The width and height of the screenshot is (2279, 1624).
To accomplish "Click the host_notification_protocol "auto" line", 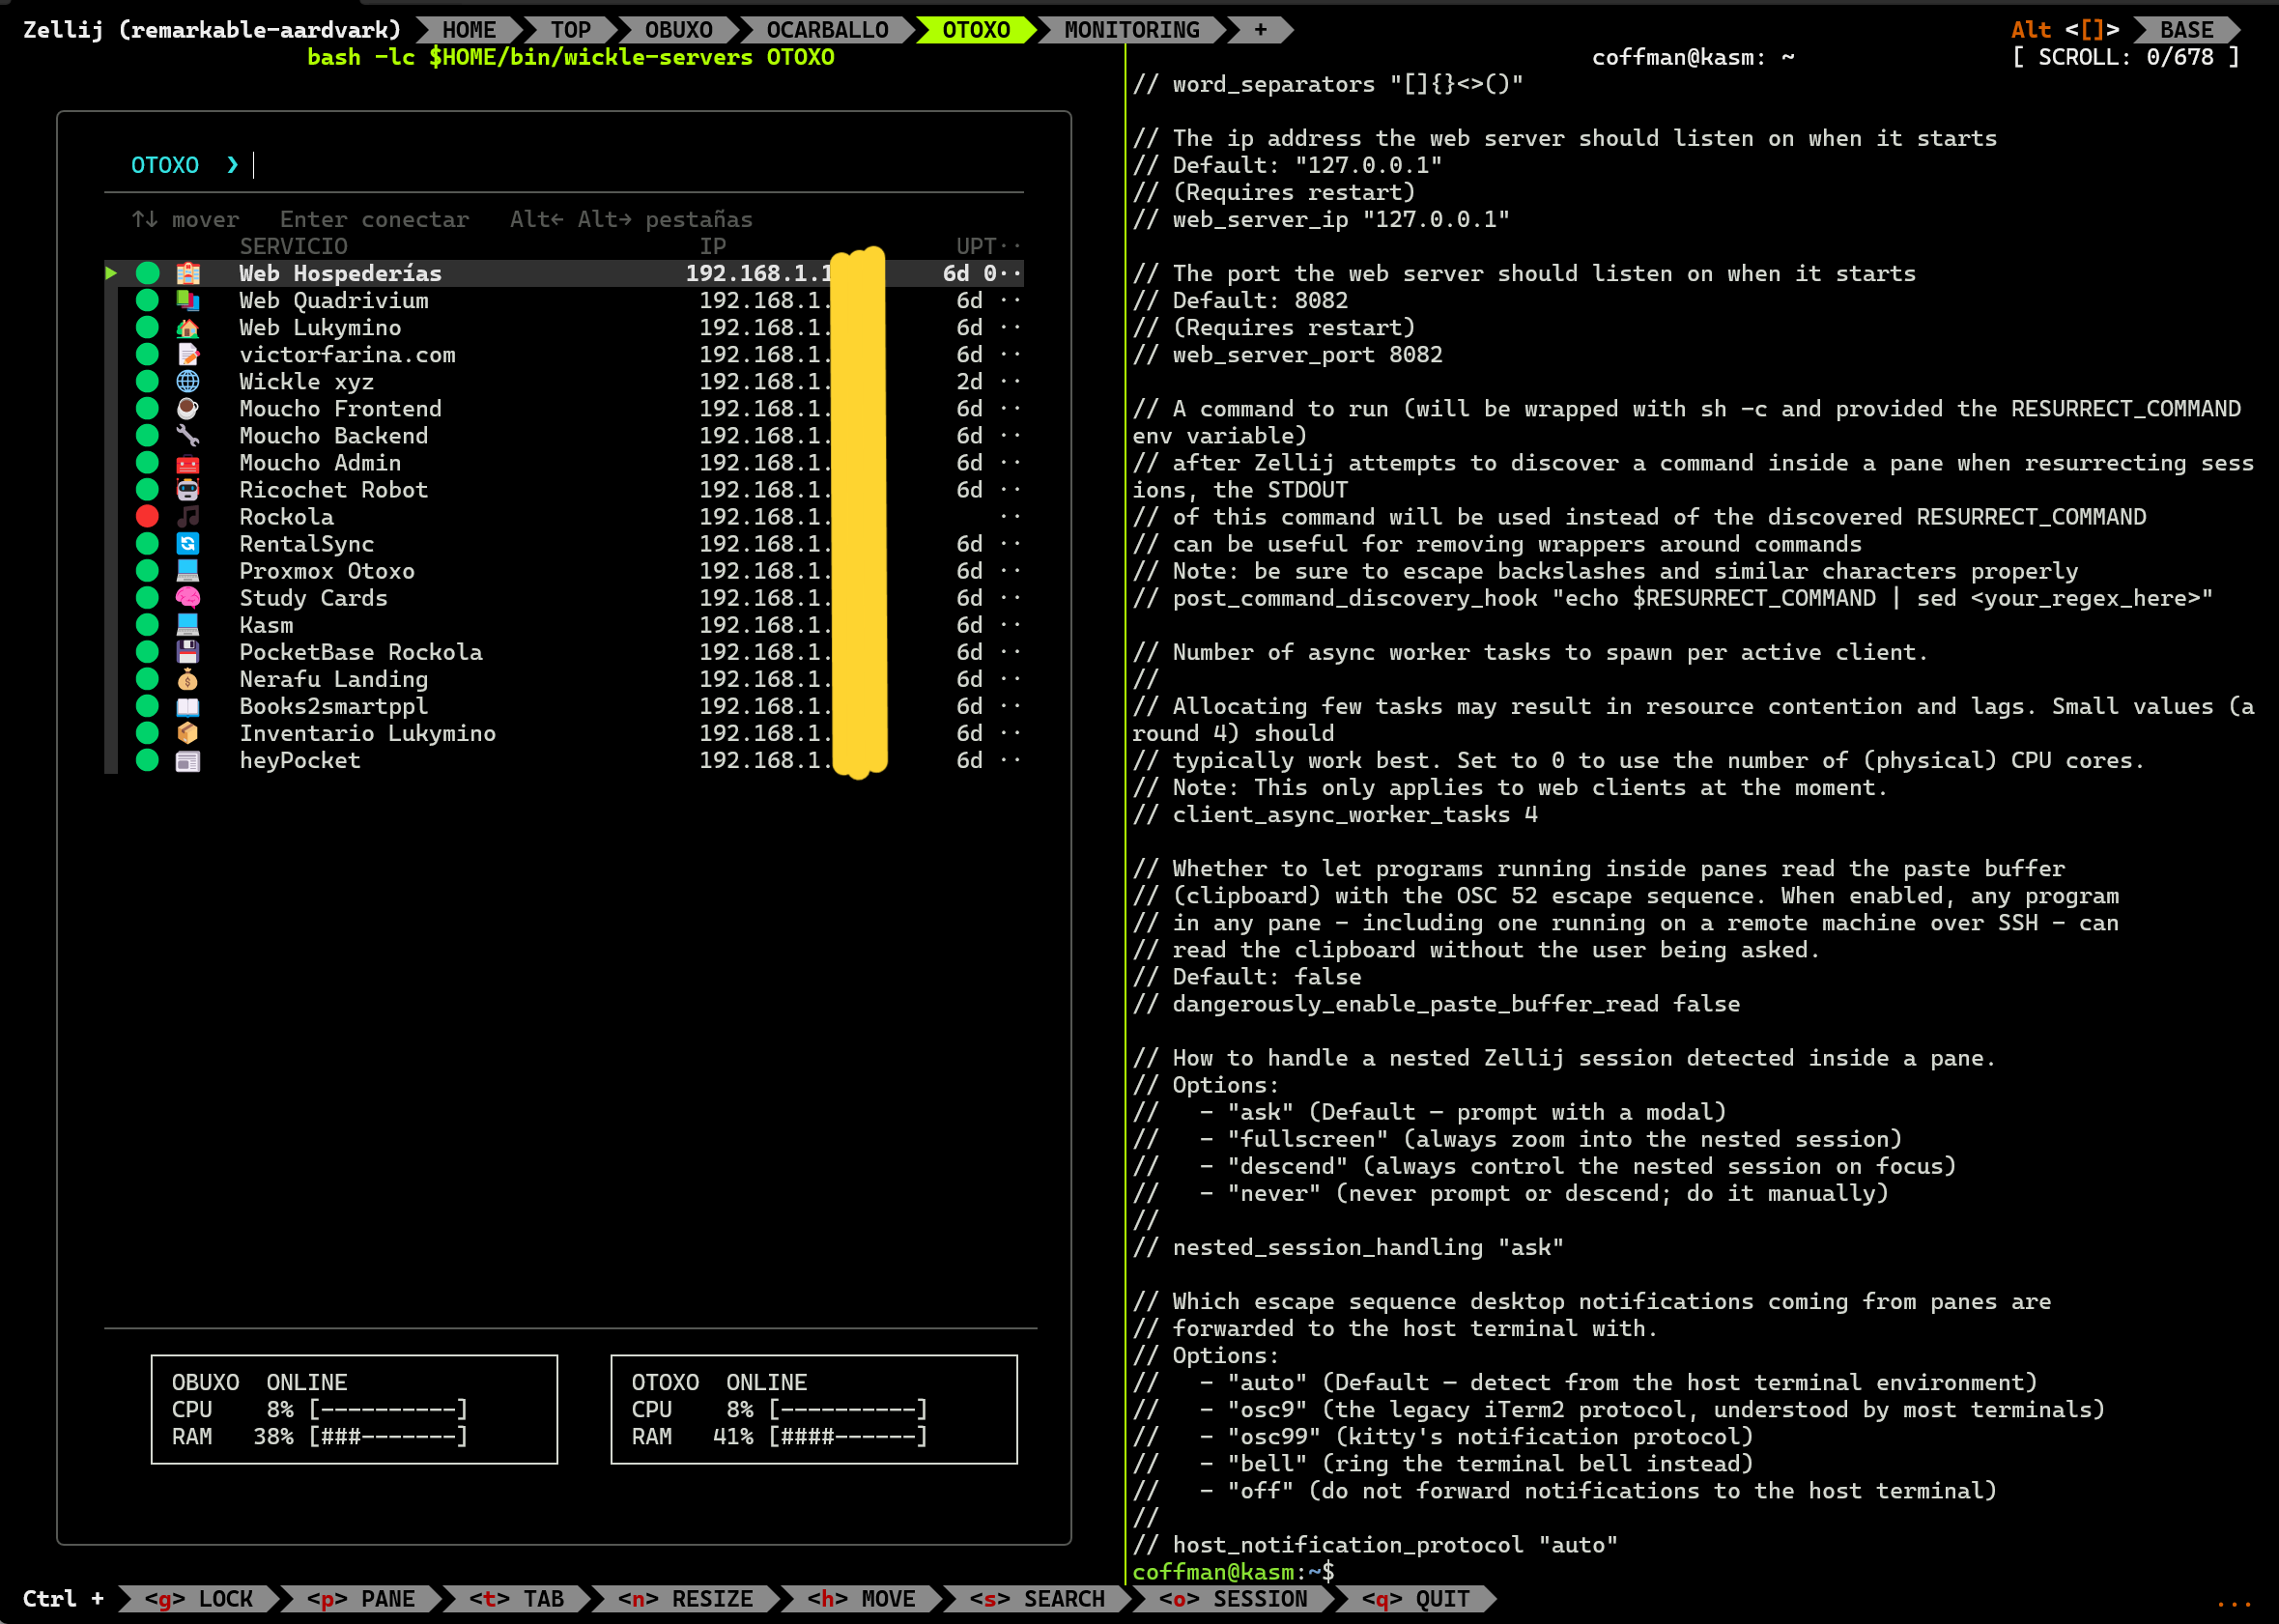I will (x=1375, y=1544).
